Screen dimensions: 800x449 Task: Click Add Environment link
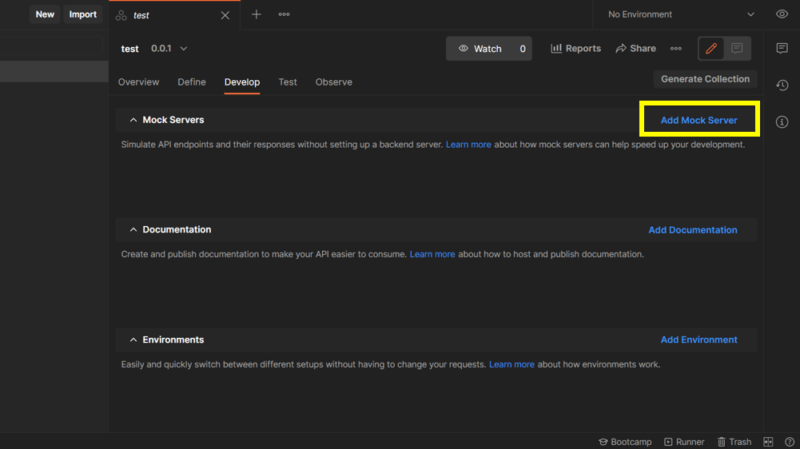(698, 340)
